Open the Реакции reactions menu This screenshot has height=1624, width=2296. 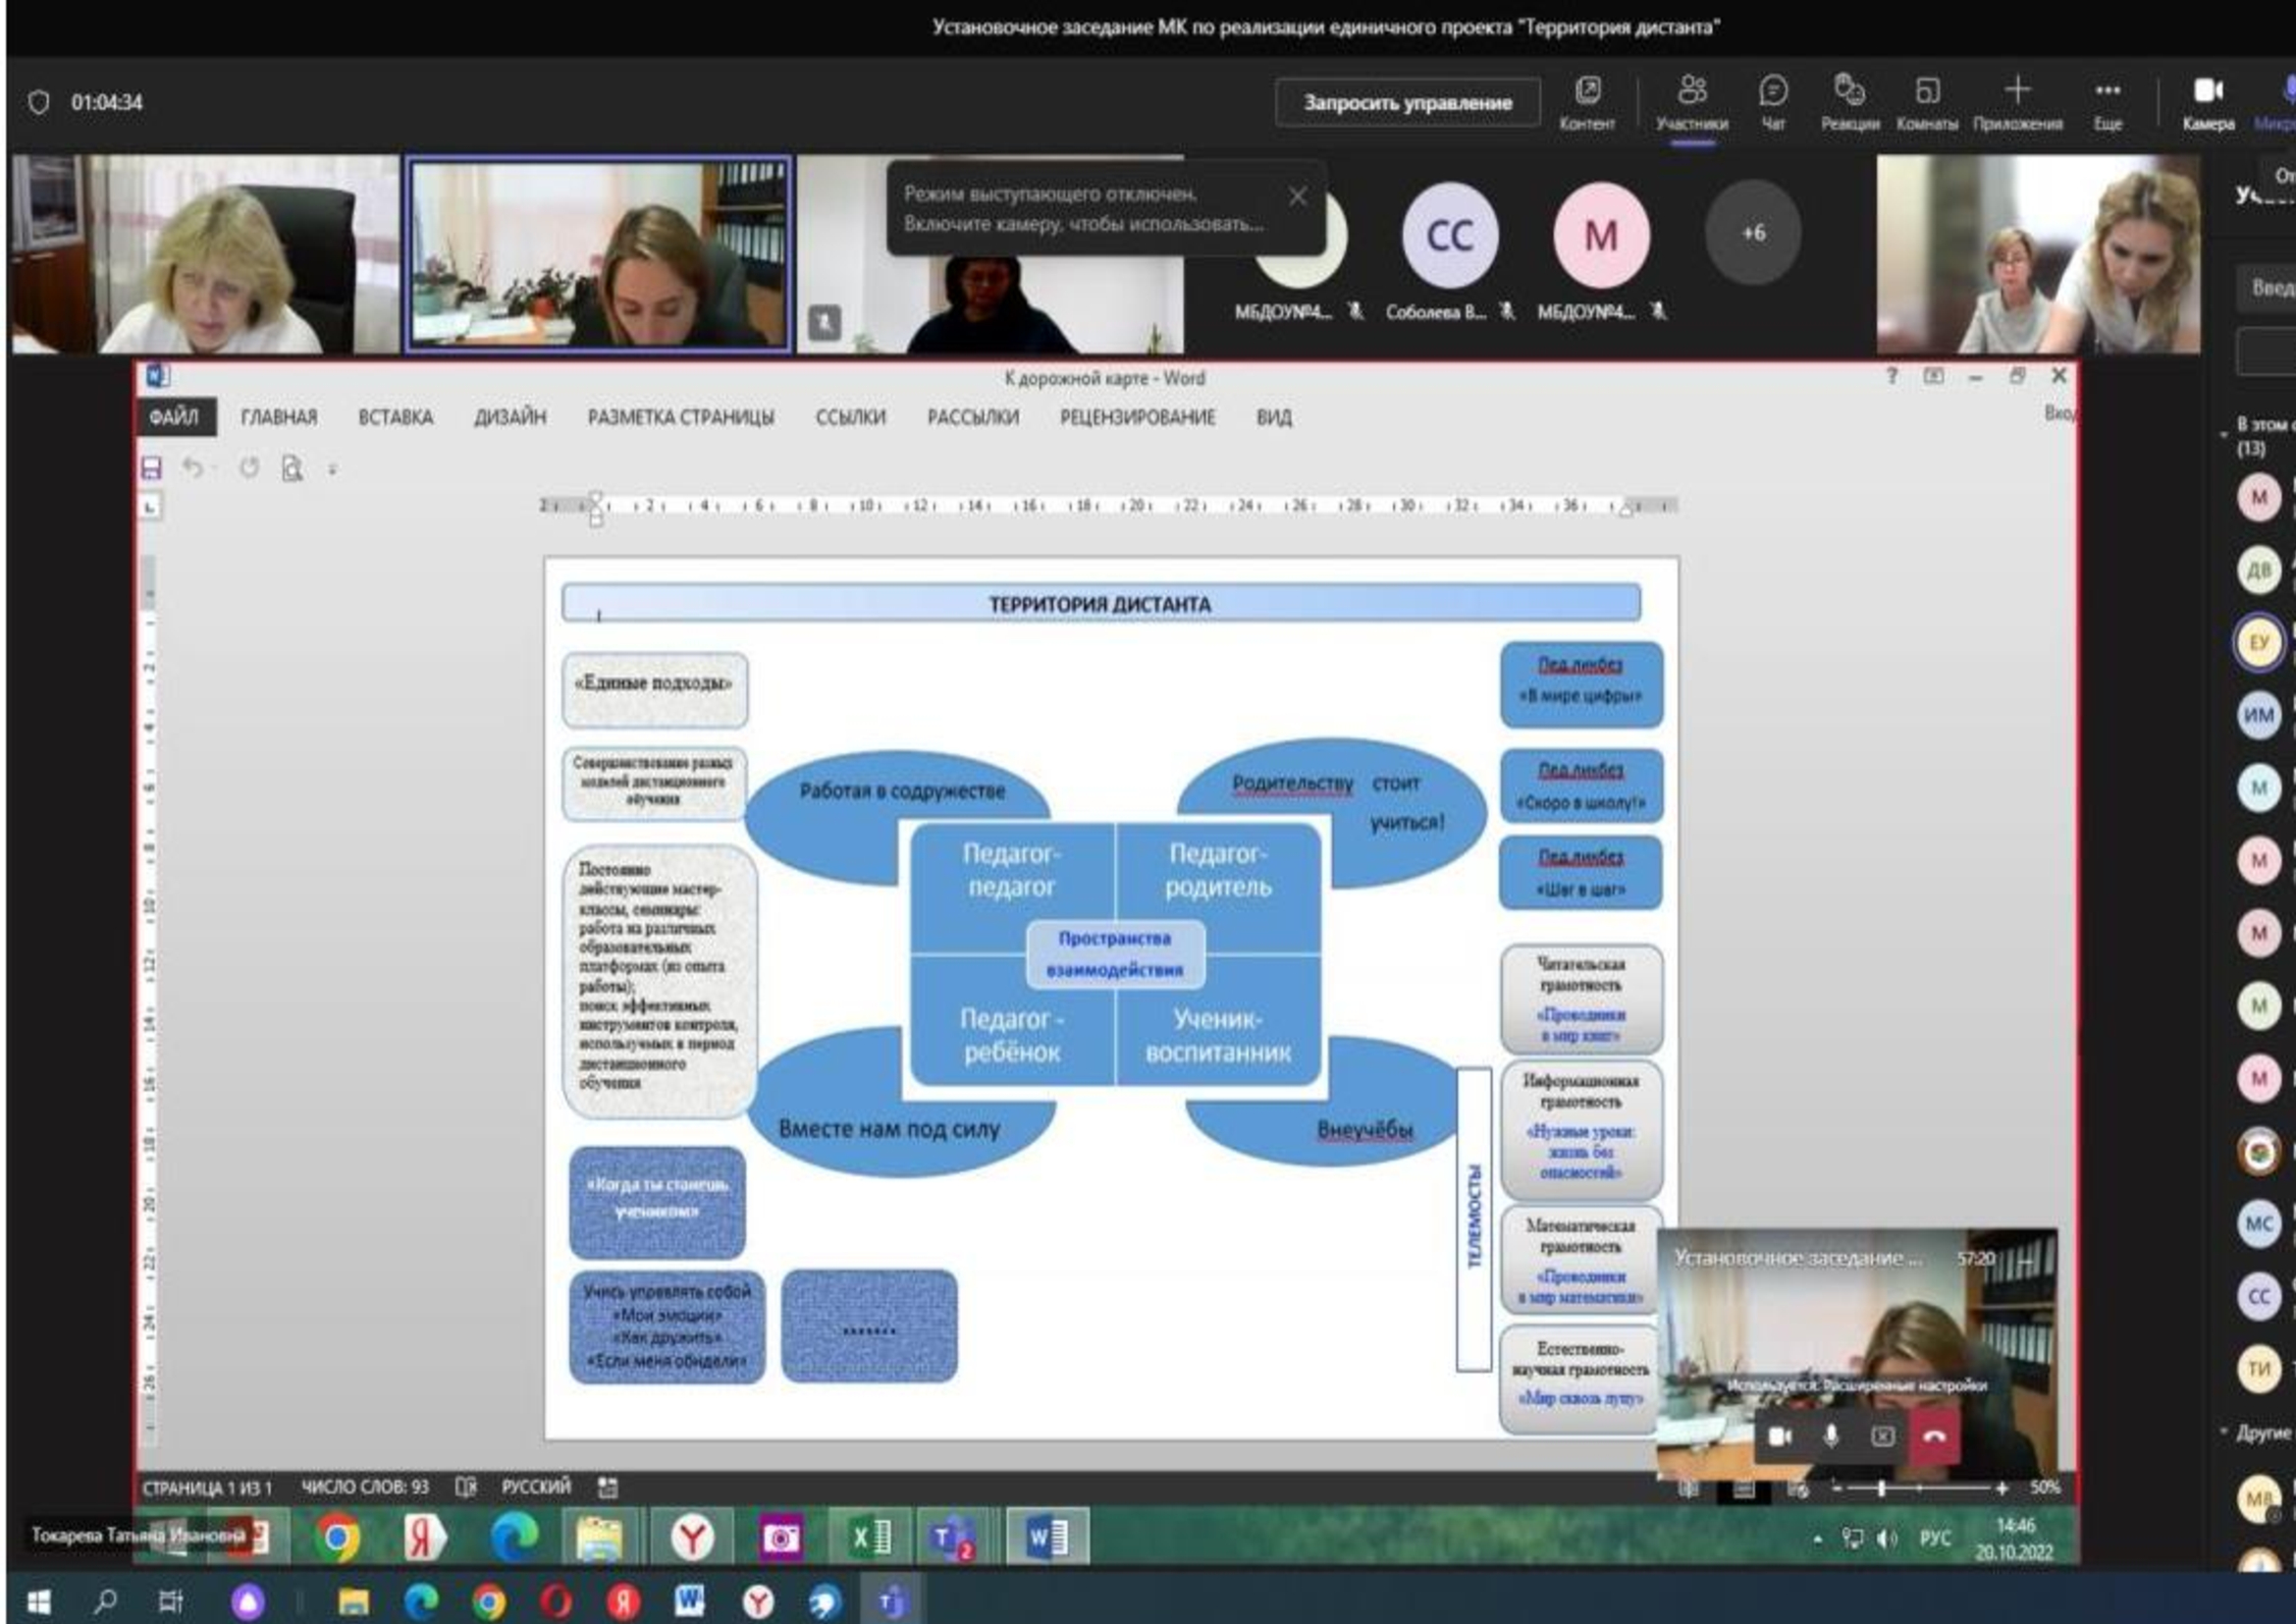(1849, 103)
